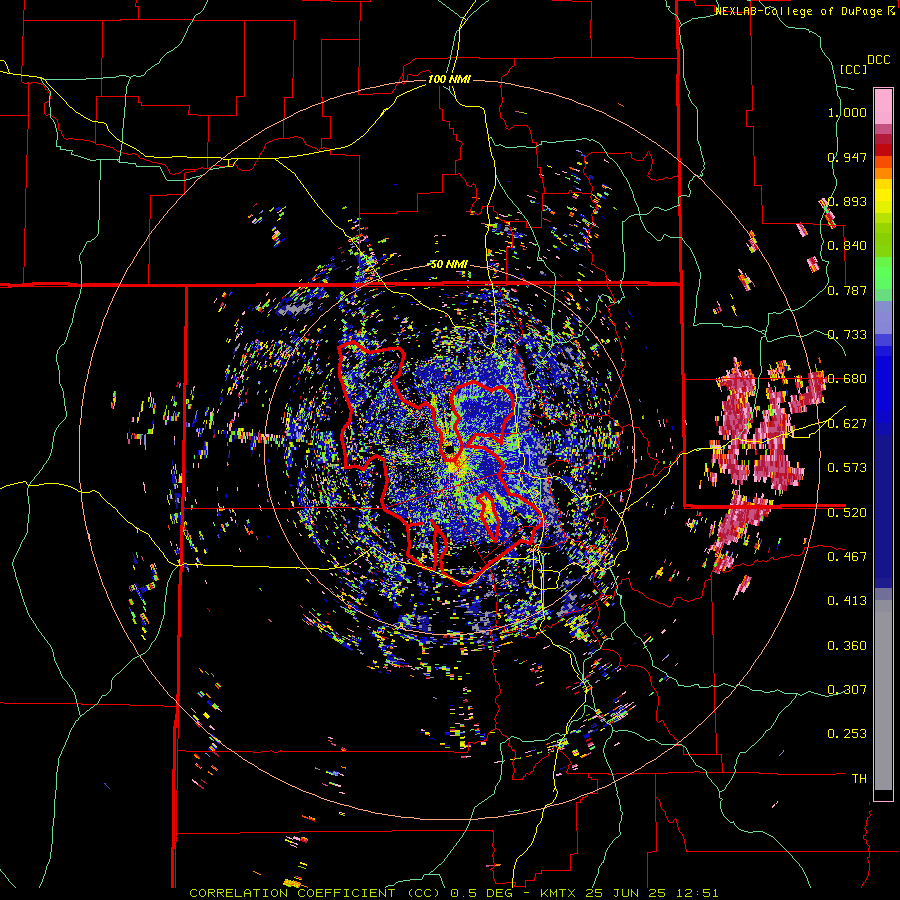Click the 1.000 scale value
Screen dimensions: 900x900
click(847, 112)
